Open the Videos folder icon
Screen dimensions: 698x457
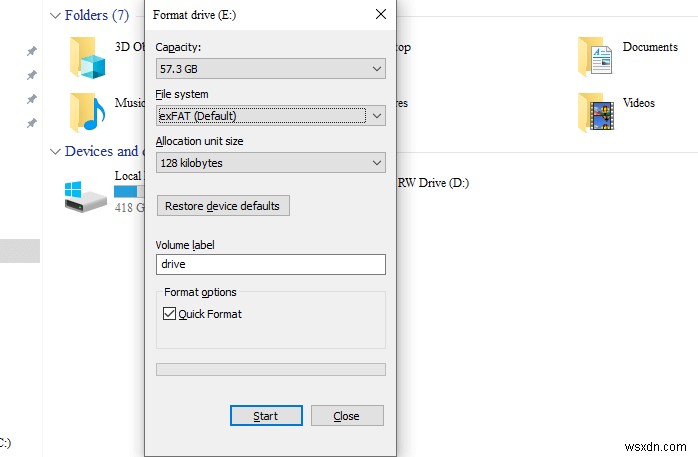coord(595,112)
